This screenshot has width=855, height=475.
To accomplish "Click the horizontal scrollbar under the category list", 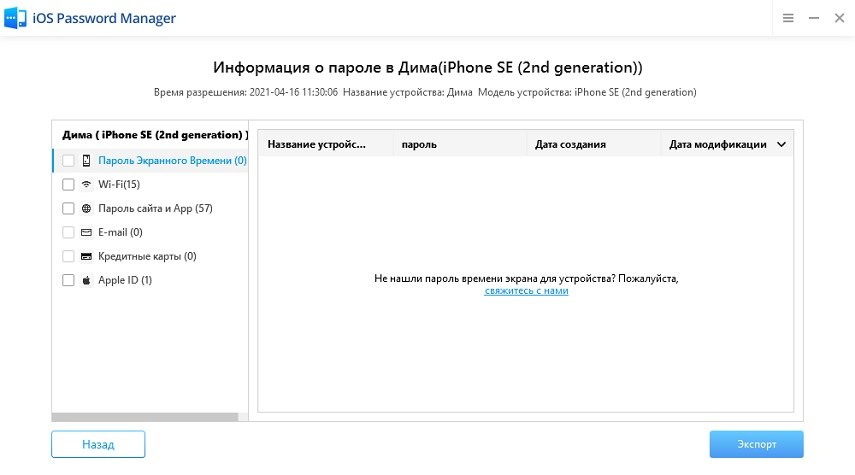I will coord(145,417).
